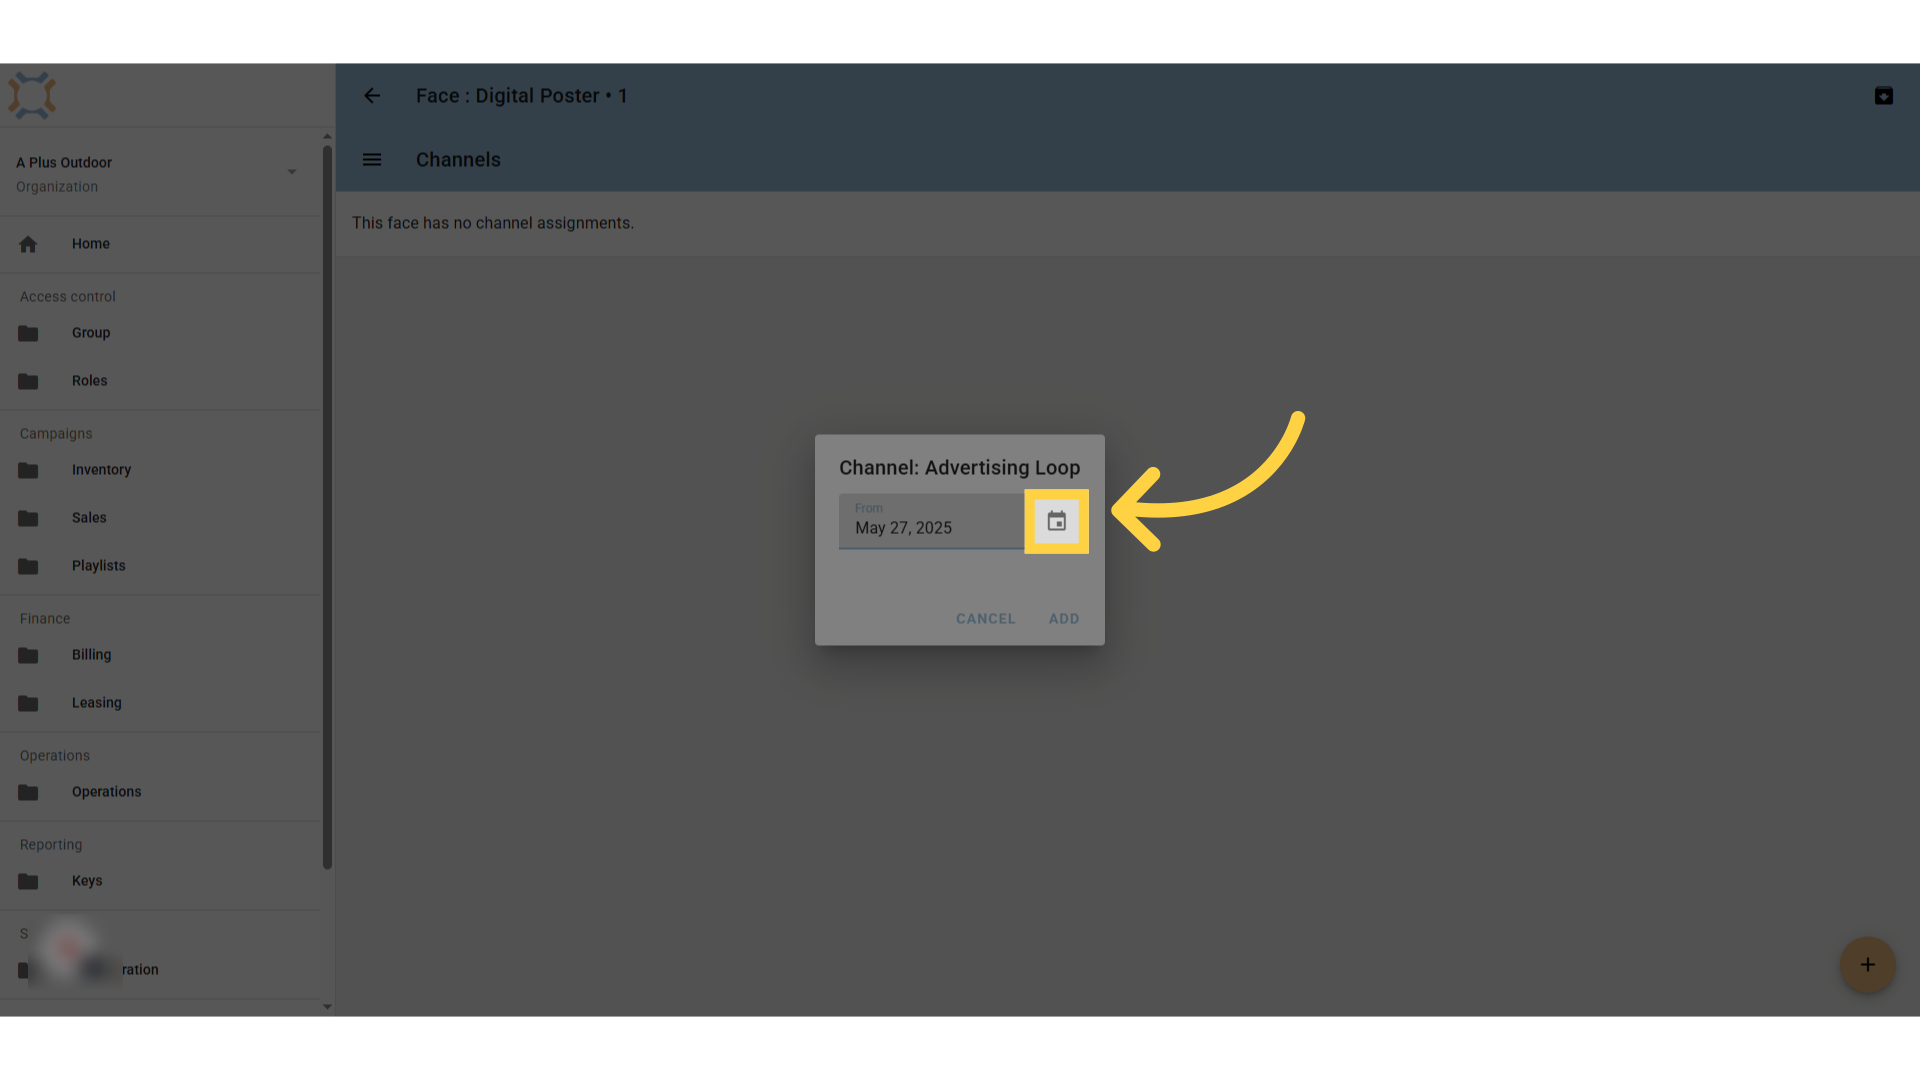Click the Home house icon

[x=28, y=244]
